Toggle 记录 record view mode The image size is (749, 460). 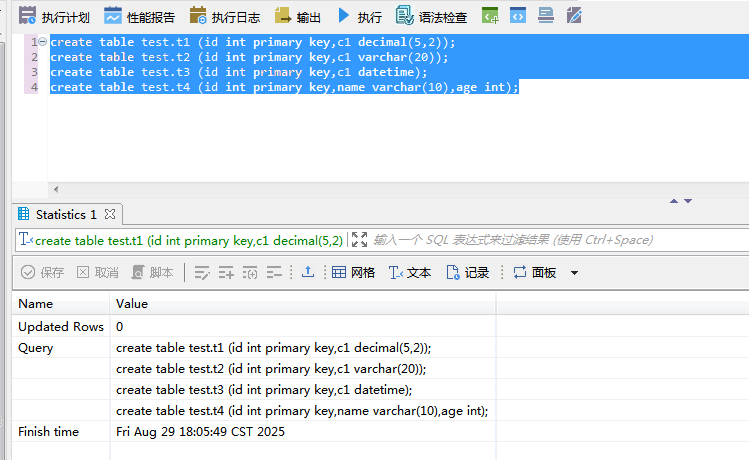coord(467,272)
